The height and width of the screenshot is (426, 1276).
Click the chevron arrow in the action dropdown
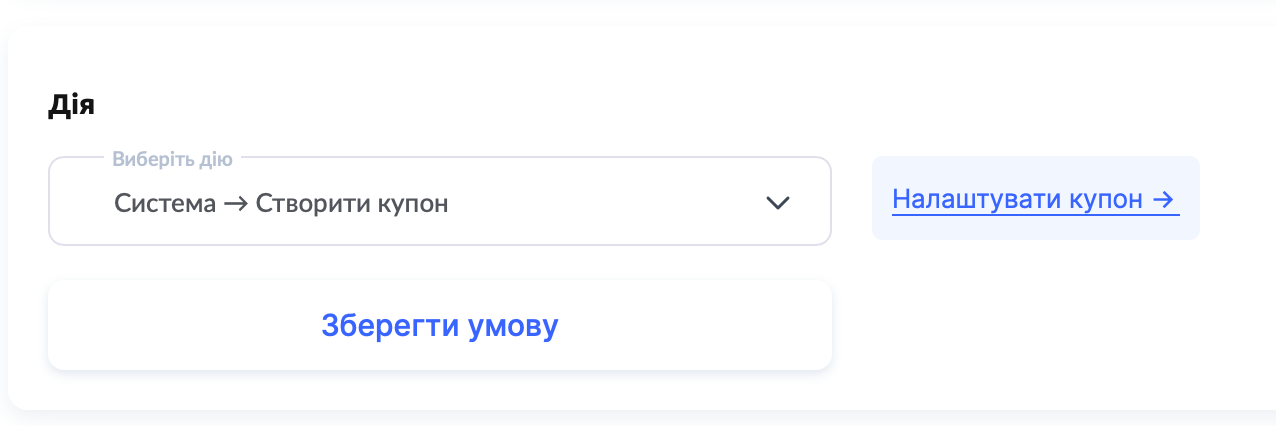[x=777, y=203]
